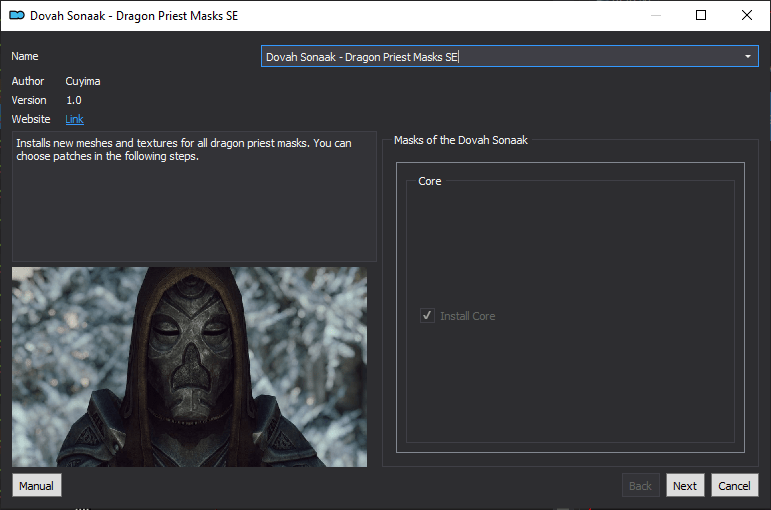Minimize the installer window
This screenshot has height=510, width=771.
tap(656, 15)
